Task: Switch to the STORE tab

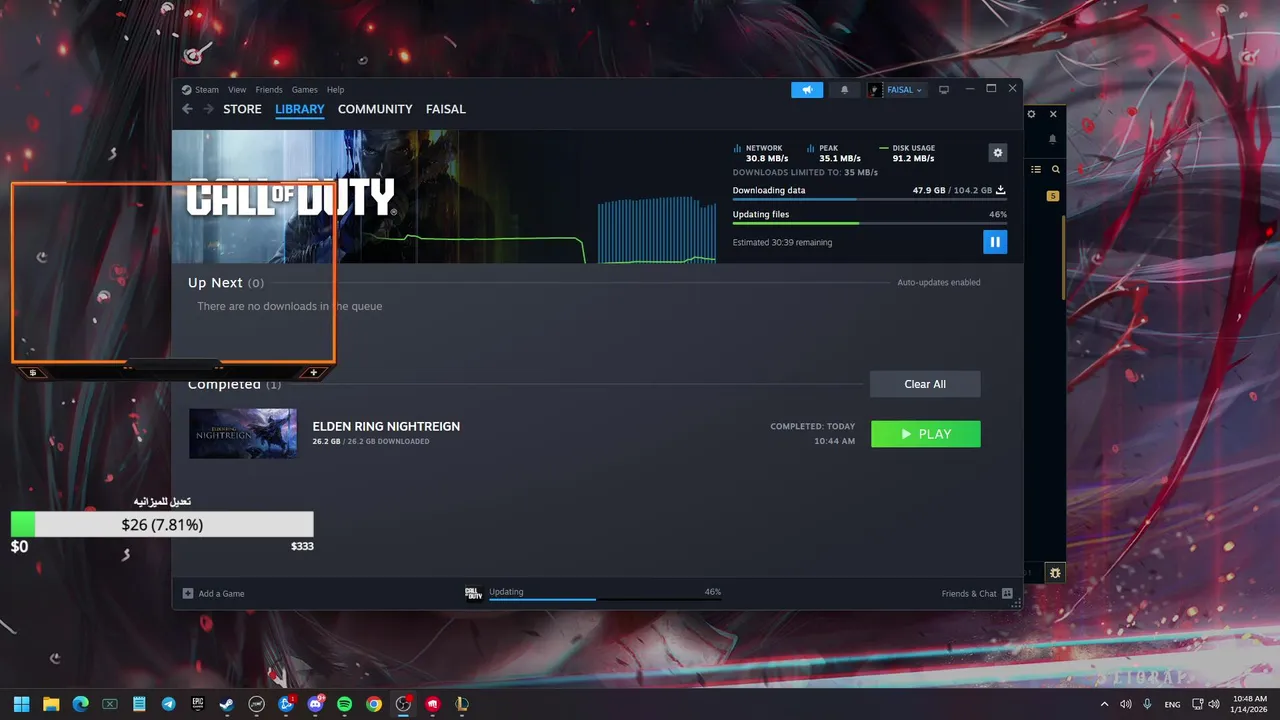Action: pyautogui.click(x=242, y=109)
